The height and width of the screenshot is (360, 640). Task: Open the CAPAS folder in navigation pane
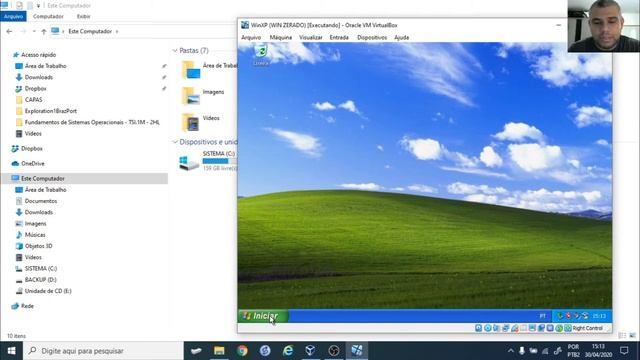tap(33, 100)
